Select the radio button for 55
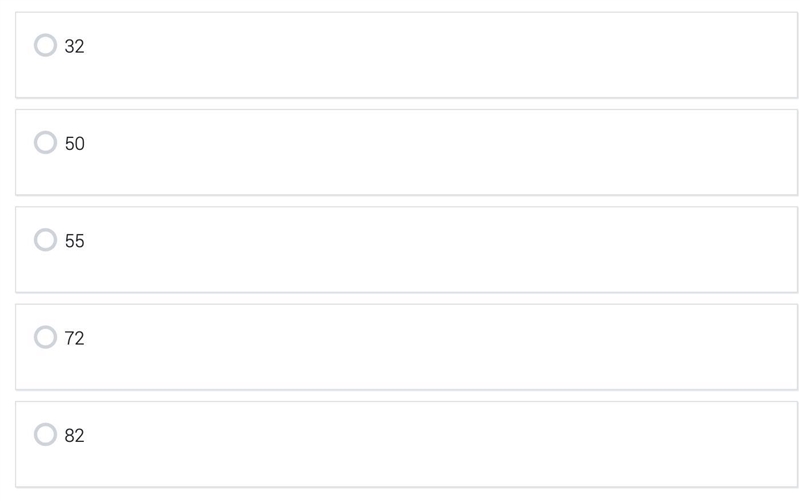The height and width of the screenshot is (502, 800). click(x=45, y=240)
